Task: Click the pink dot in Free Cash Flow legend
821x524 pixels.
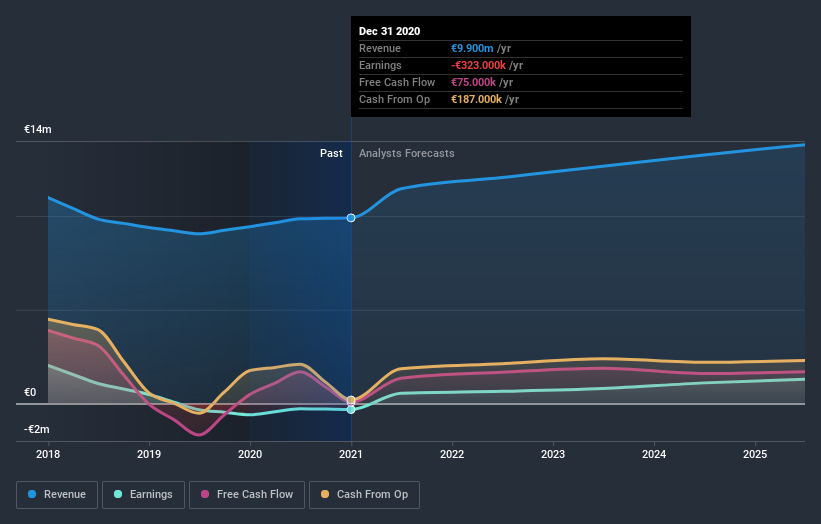Action: [205, 494]
